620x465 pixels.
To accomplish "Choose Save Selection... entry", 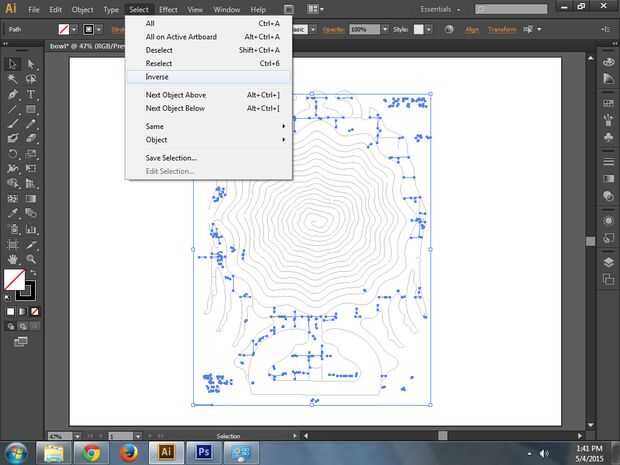I will 209,158.
